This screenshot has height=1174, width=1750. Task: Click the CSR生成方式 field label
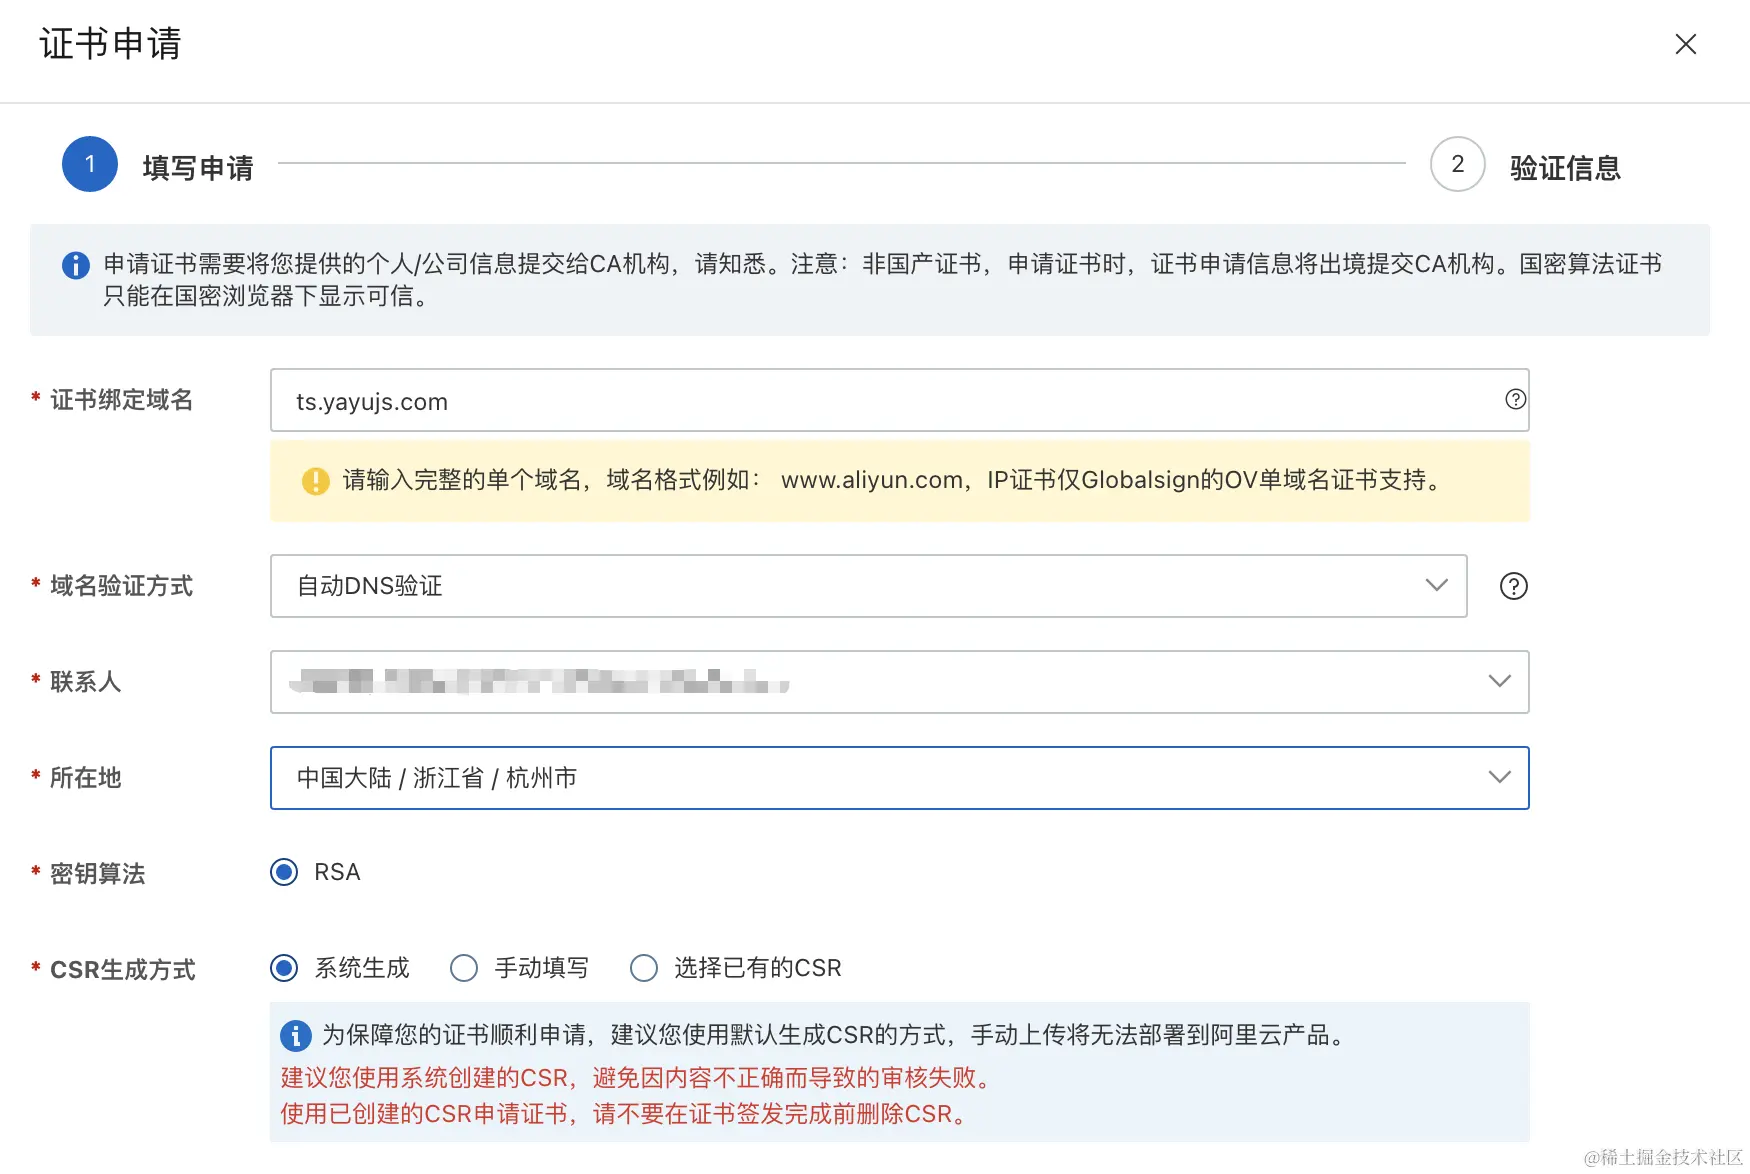point(122,970)
